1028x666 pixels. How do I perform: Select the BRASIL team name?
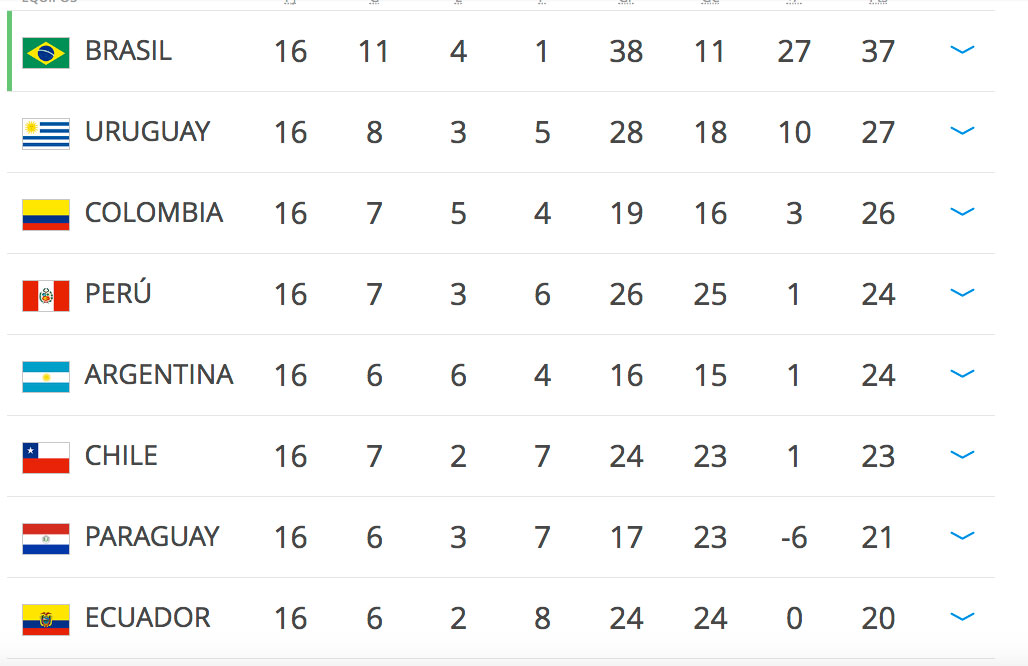tap(128, 51)
